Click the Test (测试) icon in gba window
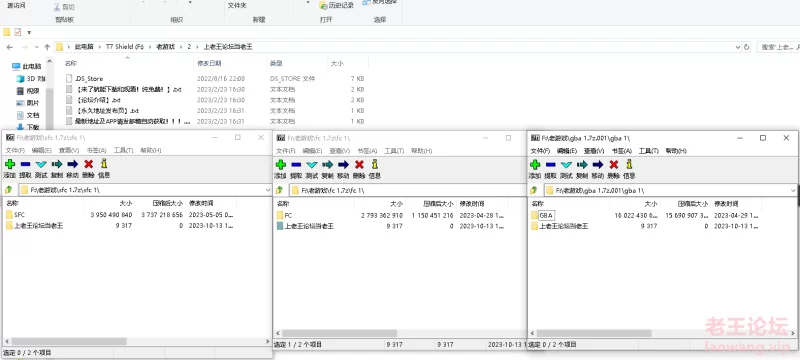 point(566,164)
